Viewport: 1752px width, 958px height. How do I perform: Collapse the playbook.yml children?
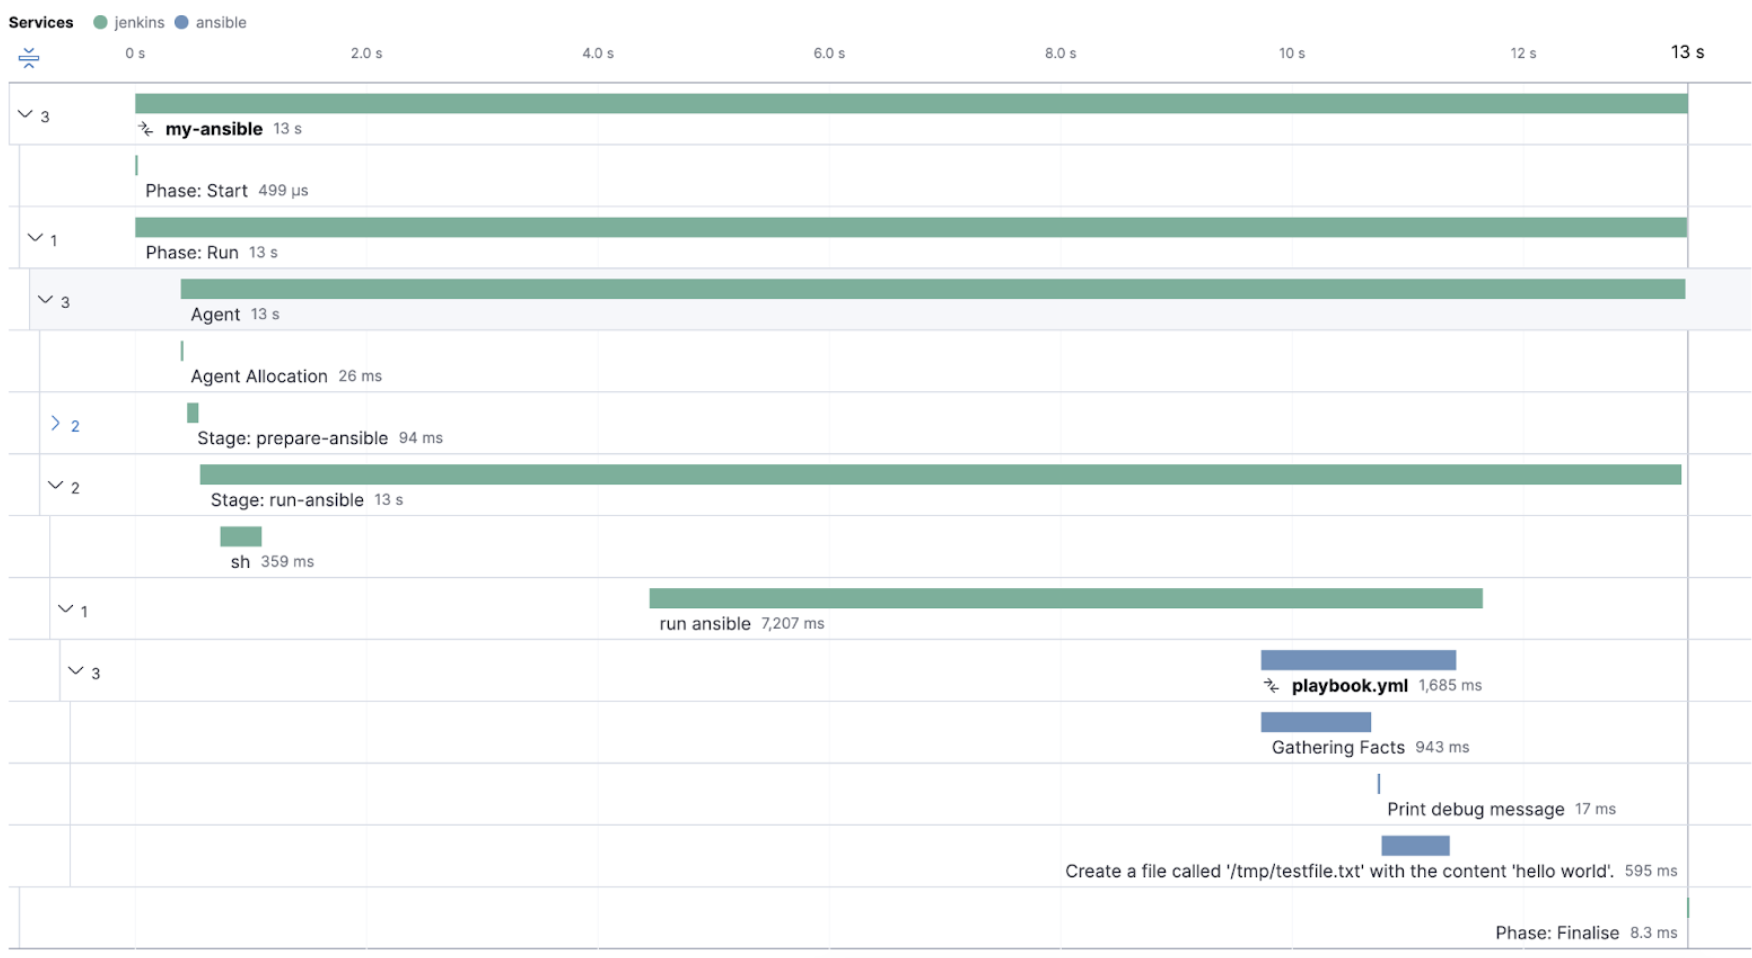(74, 671)
